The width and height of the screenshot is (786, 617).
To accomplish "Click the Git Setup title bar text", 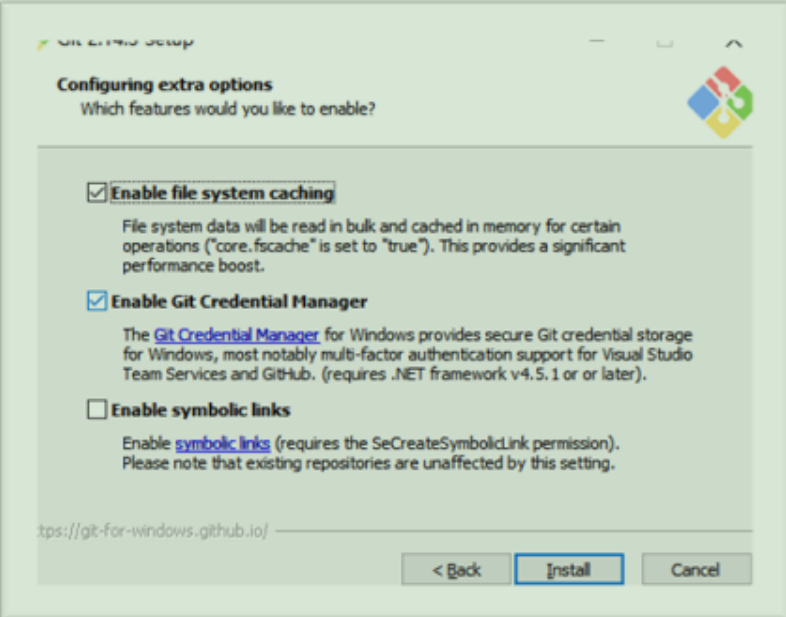I will pyautogui.click(x=125, y=42).
